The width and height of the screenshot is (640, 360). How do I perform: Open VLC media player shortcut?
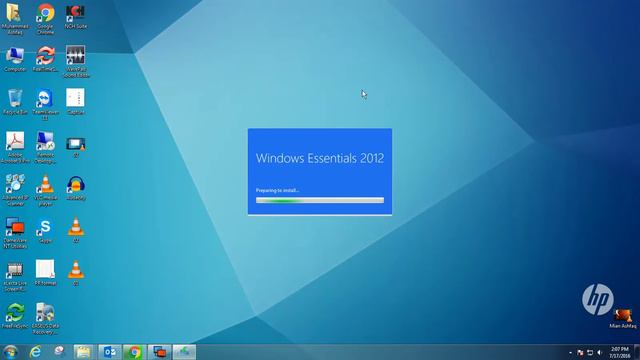pyautogui.click(x=45, y=190)
